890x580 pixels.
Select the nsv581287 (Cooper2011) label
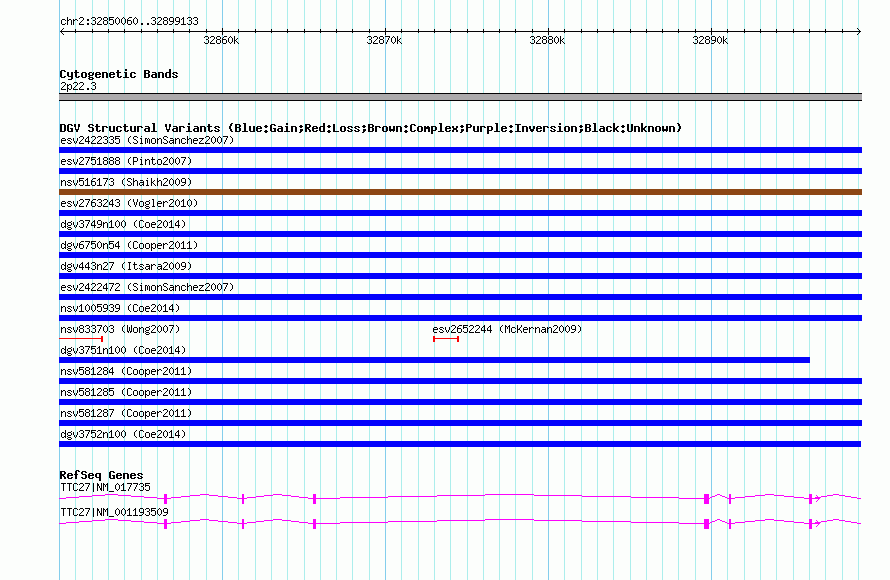point(126,413)
